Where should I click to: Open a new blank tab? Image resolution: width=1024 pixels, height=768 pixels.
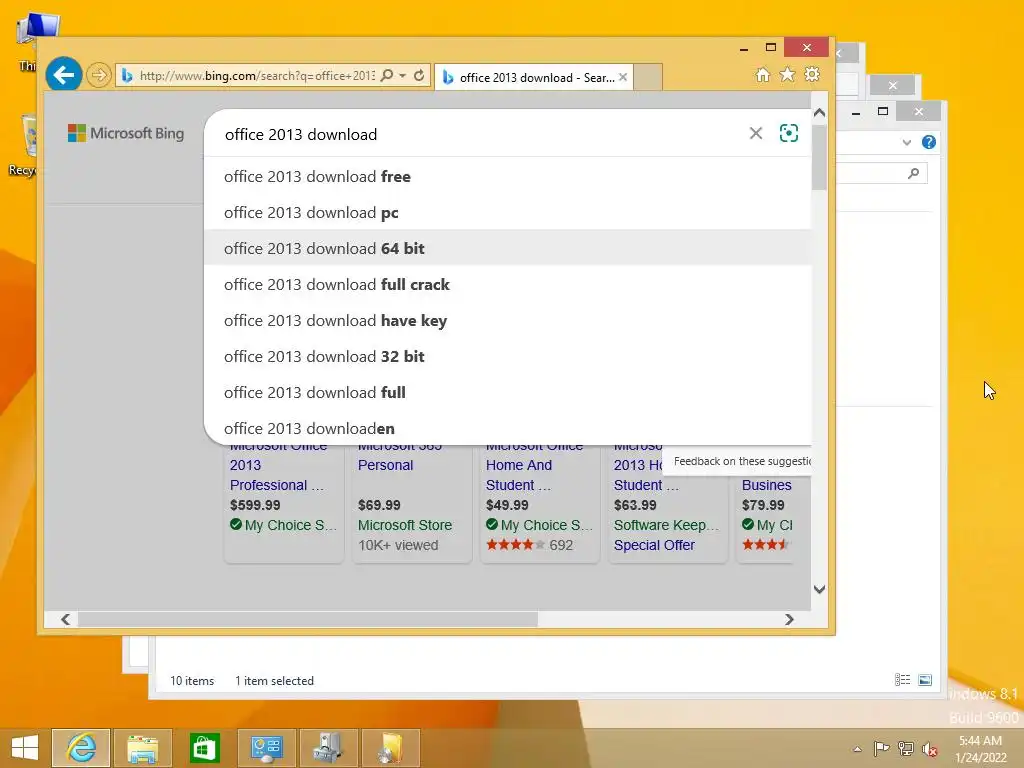click(648, 77)
